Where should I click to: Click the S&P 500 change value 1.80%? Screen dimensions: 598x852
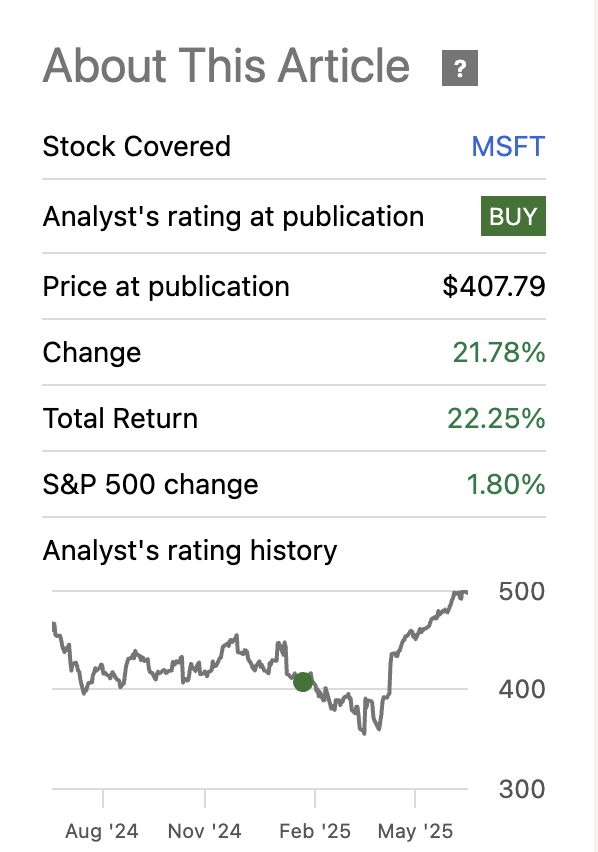[509, 484]
